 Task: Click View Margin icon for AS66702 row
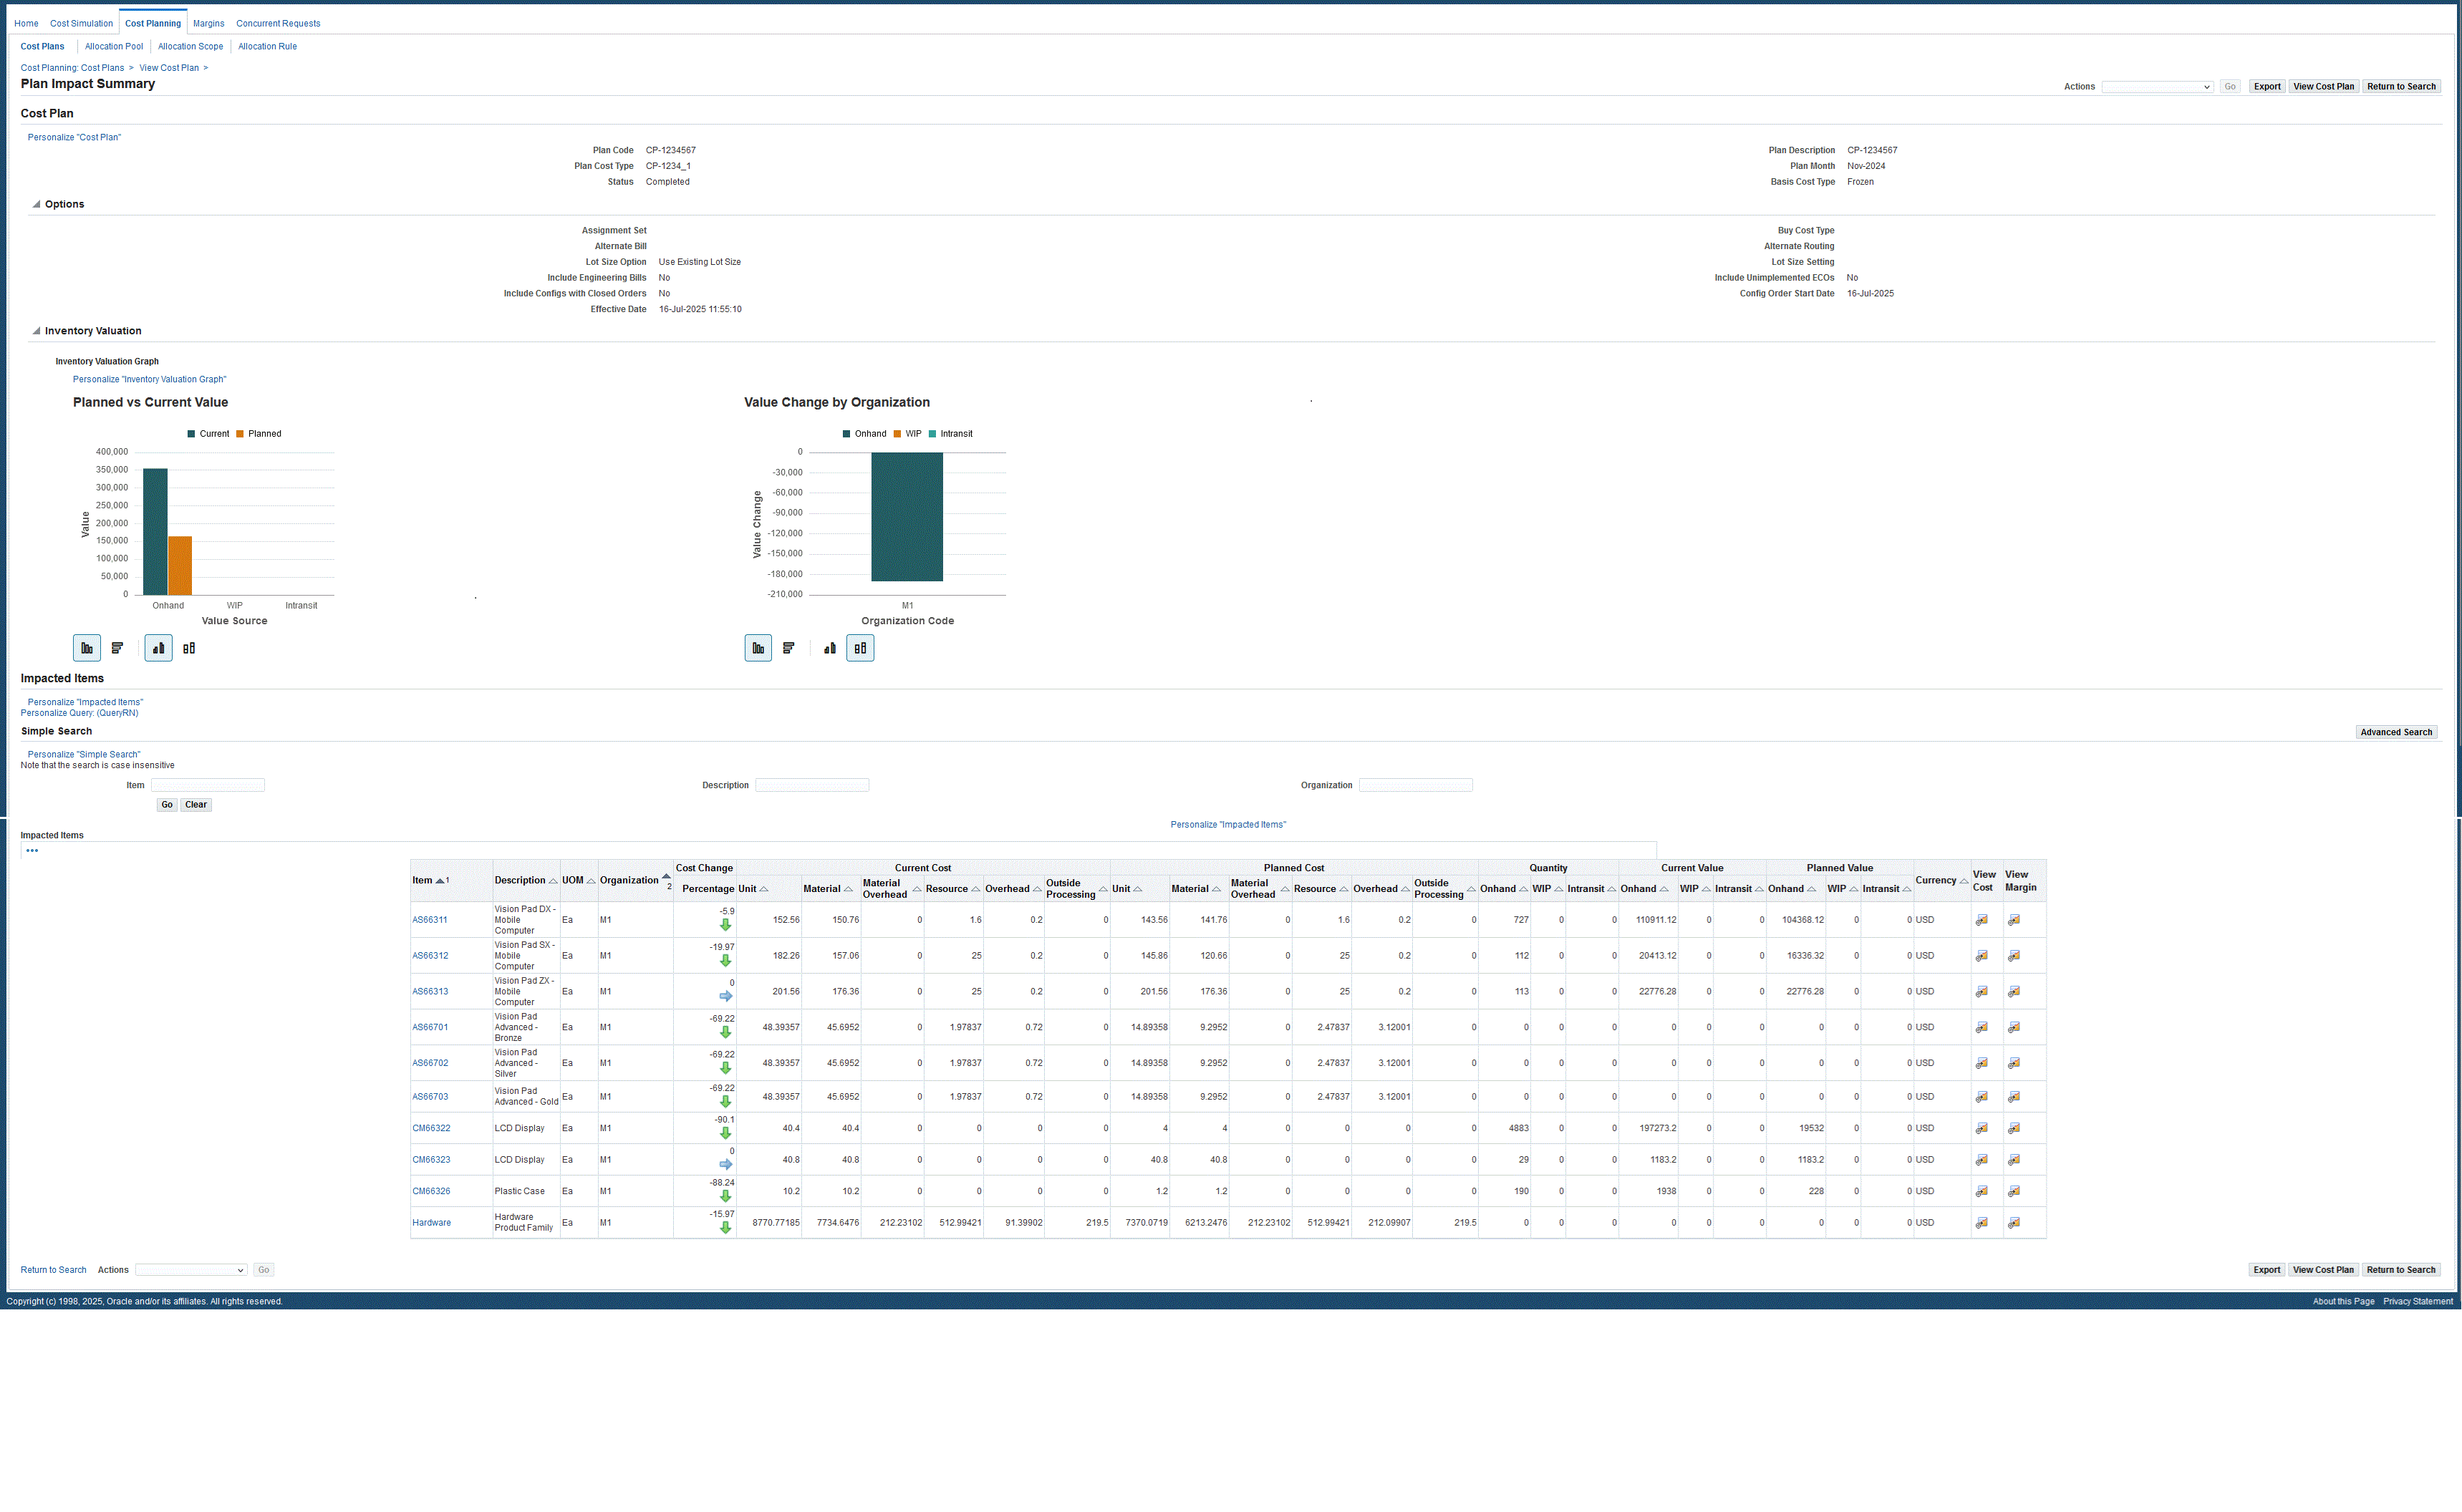point(2014,1063)
